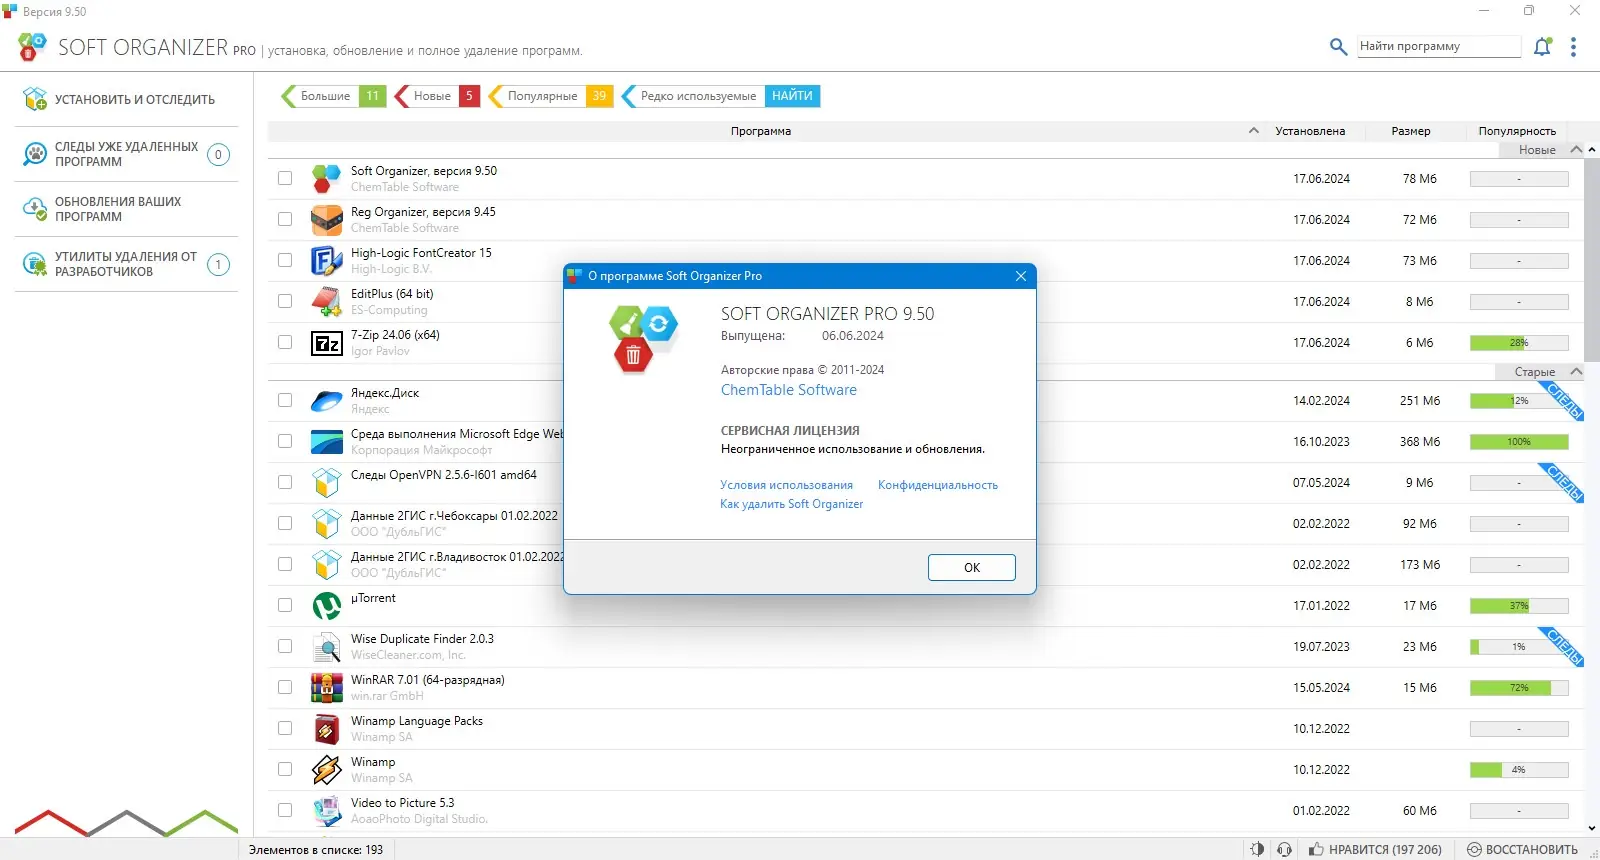Viewport: 1600px width, 860px height.
Task: Click the Soft Organizer list row icon
Action: pos(327,178)
